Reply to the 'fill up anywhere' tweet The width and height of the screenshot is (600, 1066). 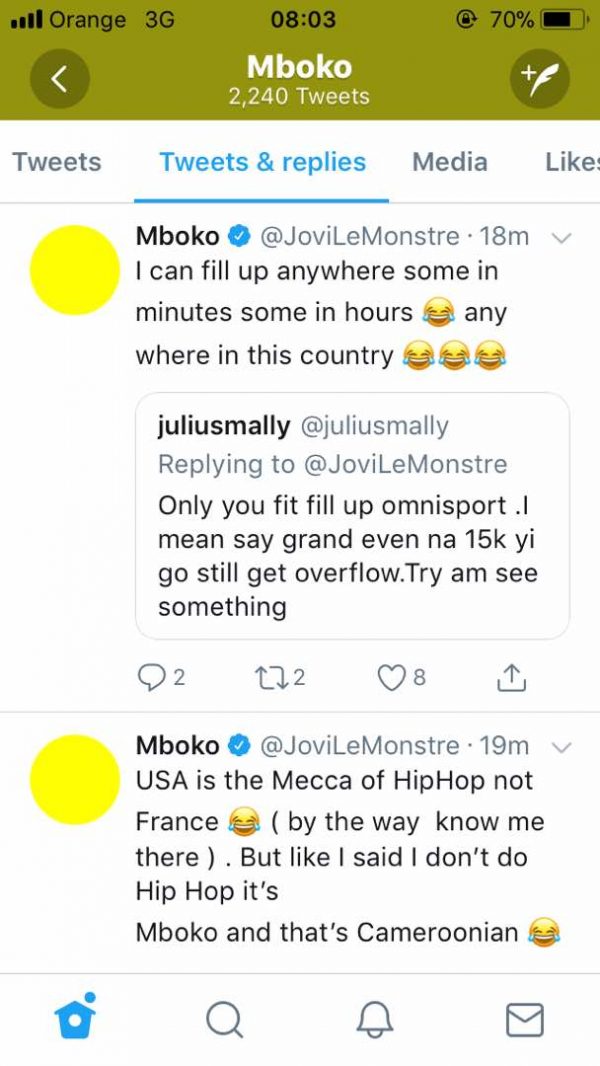tap(151, 678)
